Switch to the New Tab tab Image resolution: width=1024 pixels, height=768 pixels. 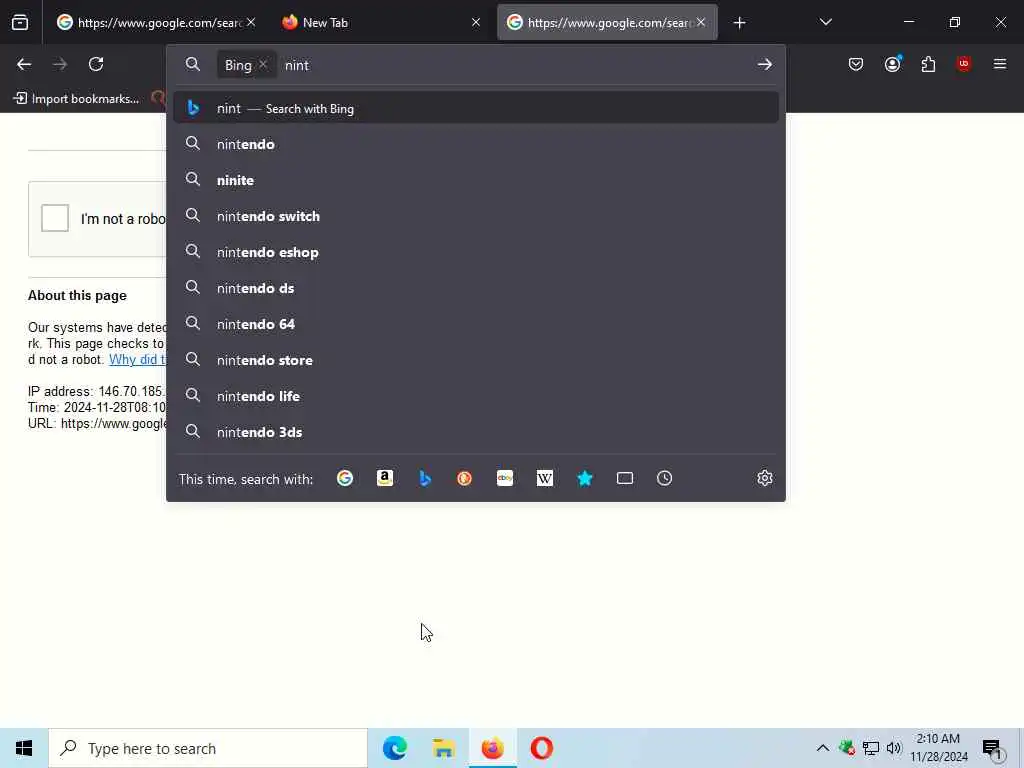tap(379, 23)
